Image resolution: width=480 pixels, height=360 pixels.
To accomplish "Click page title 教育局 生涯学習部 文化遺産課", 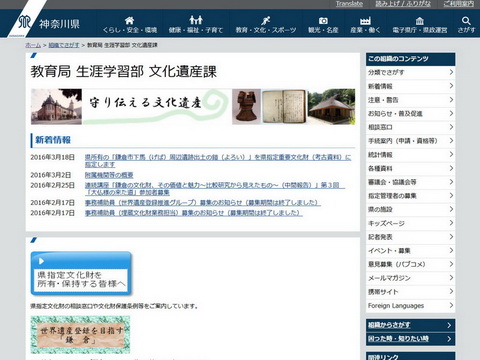I will [124, 72].
